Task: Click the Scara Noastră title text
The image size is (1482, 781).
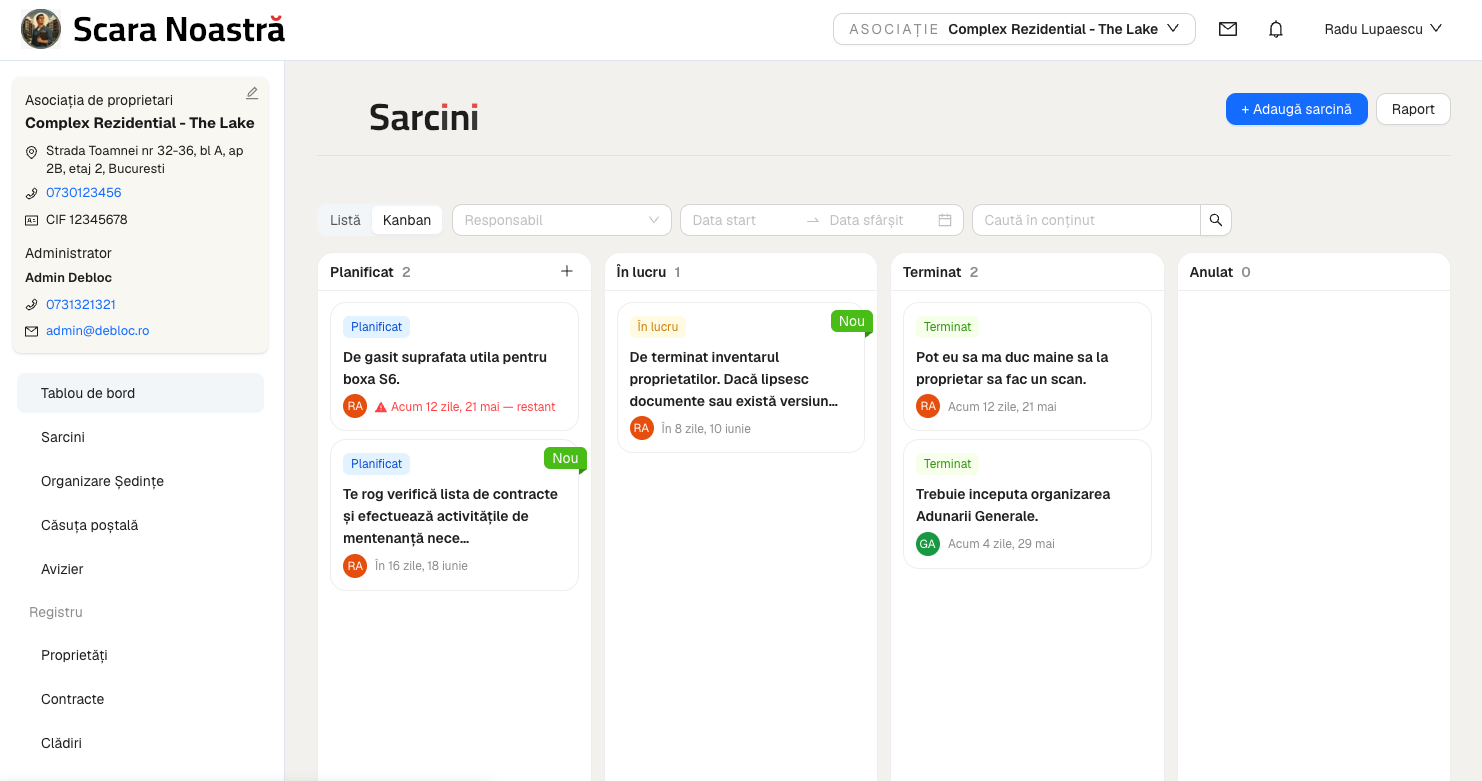Action: point(179,29)
